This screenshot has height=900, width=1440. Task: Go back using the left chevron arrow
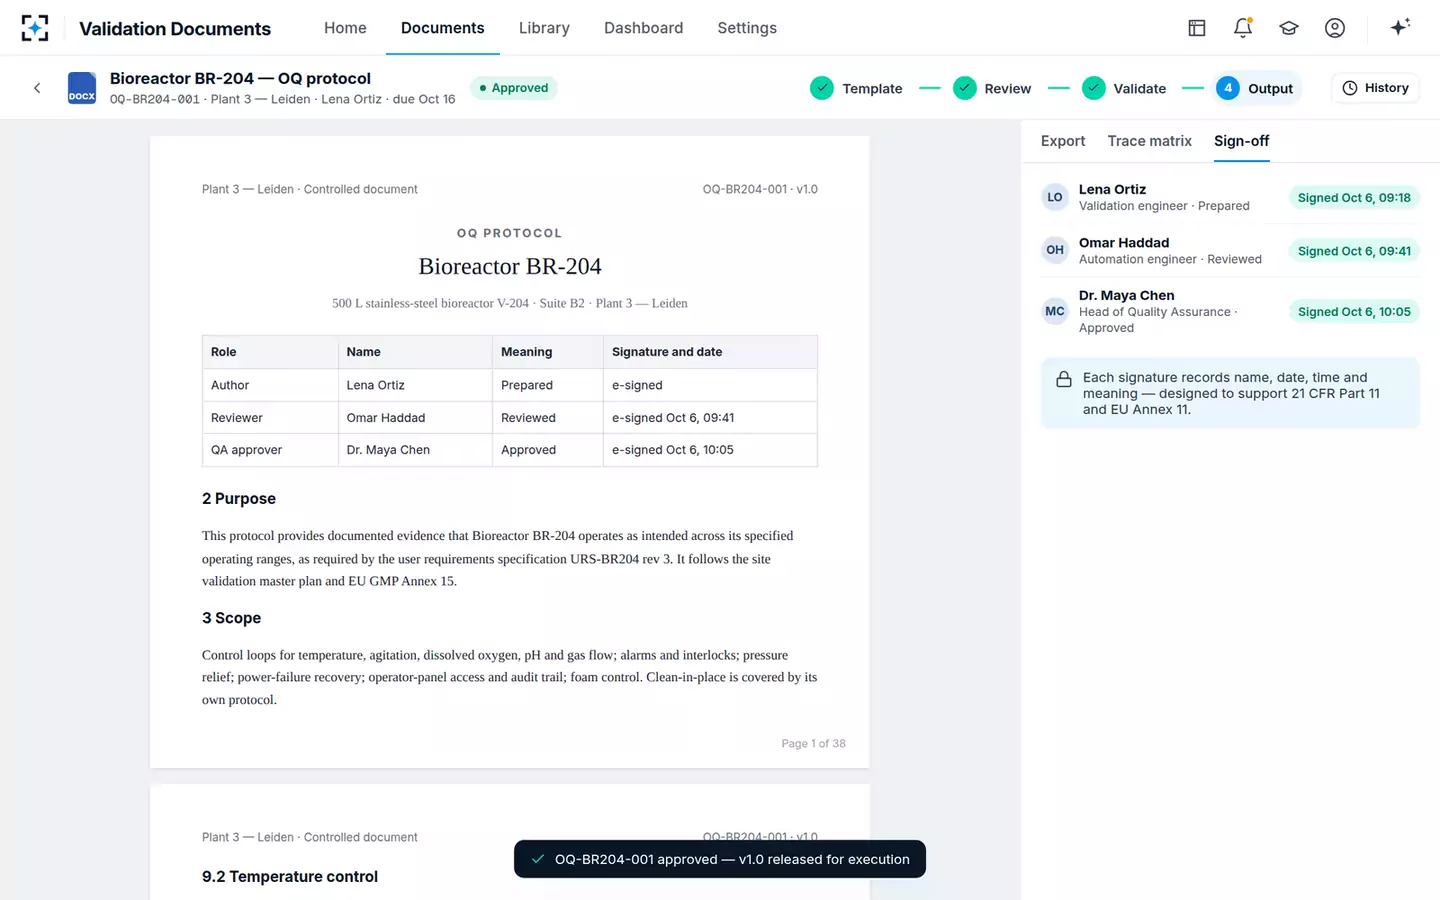click(37, 88)
